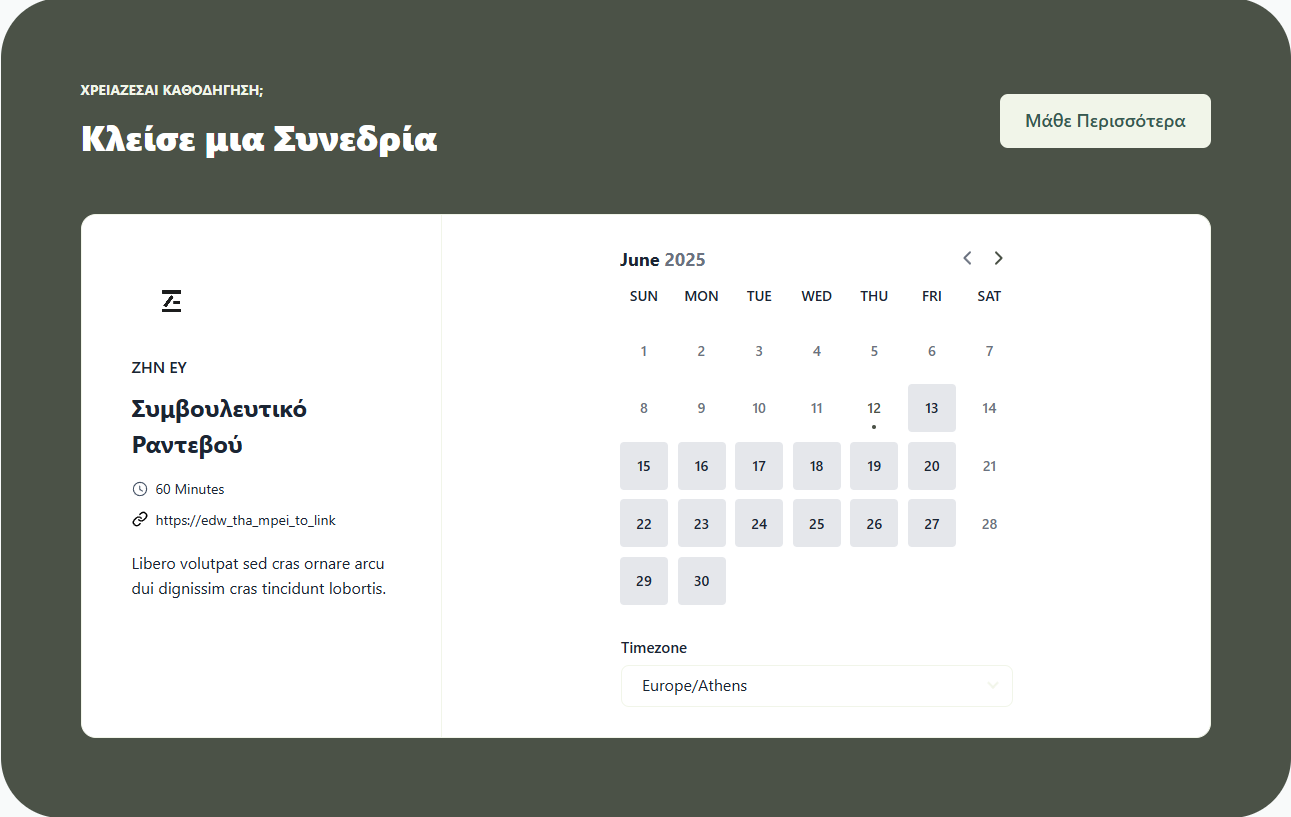Screen dimensions: 1291x817
Task: Select the date June 20
Action: (x=931, y=466)
